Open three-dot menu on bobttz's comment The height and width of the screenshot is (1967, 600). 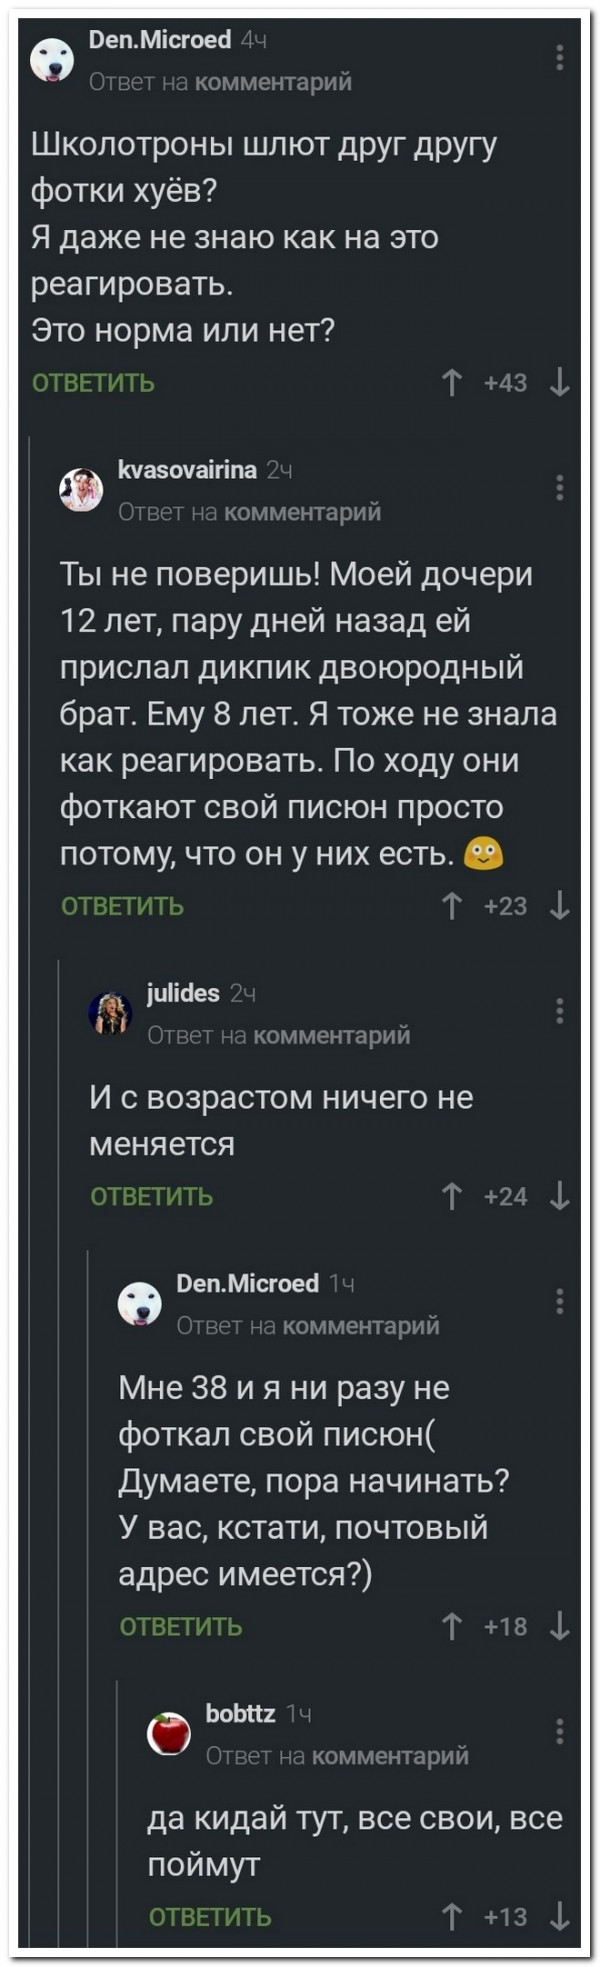[x=560, y=1731]
